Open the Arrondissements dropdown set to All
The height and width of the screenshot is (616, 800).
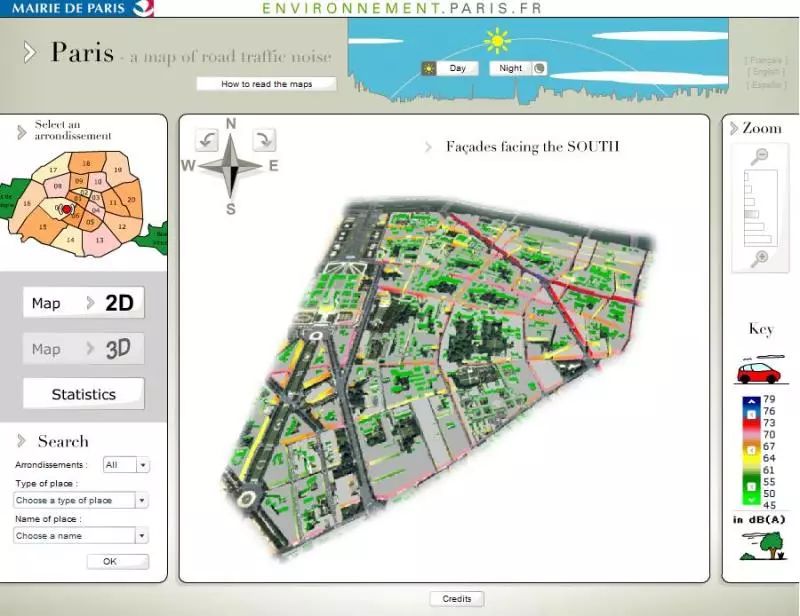tap(127, 465)
